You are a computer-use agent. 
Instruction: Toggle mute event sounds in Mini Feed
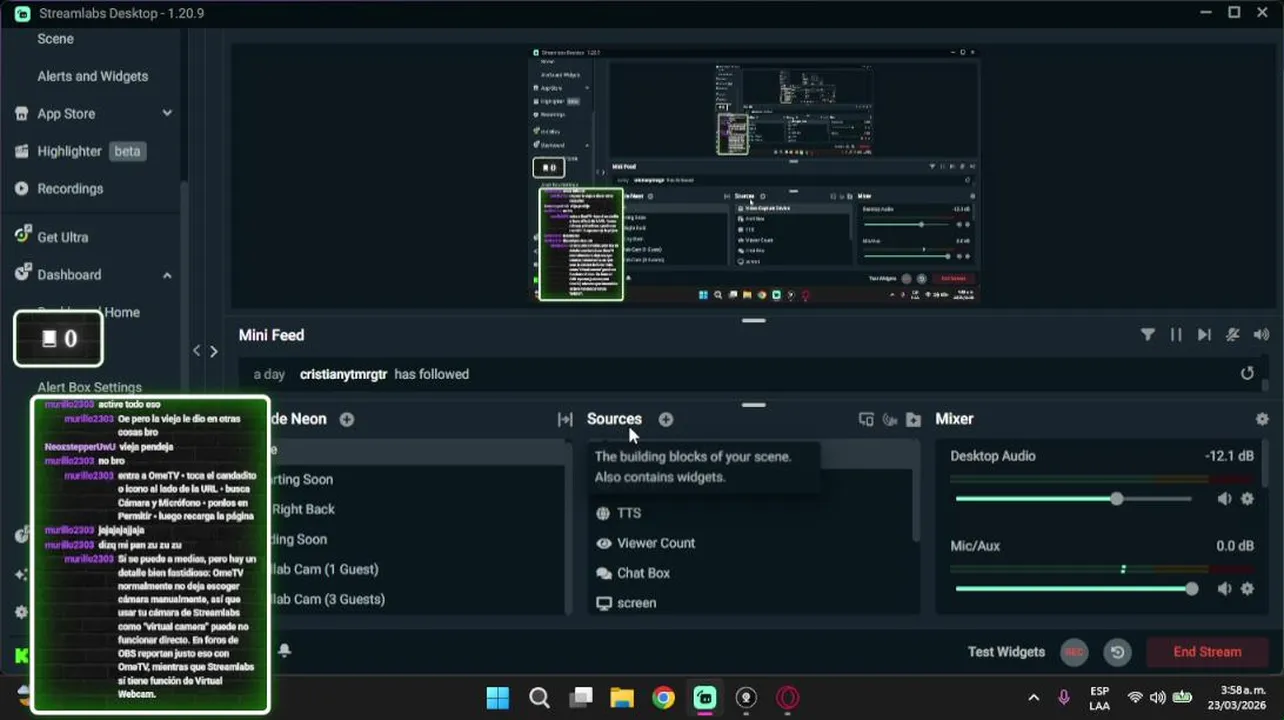coord(1233,335)
